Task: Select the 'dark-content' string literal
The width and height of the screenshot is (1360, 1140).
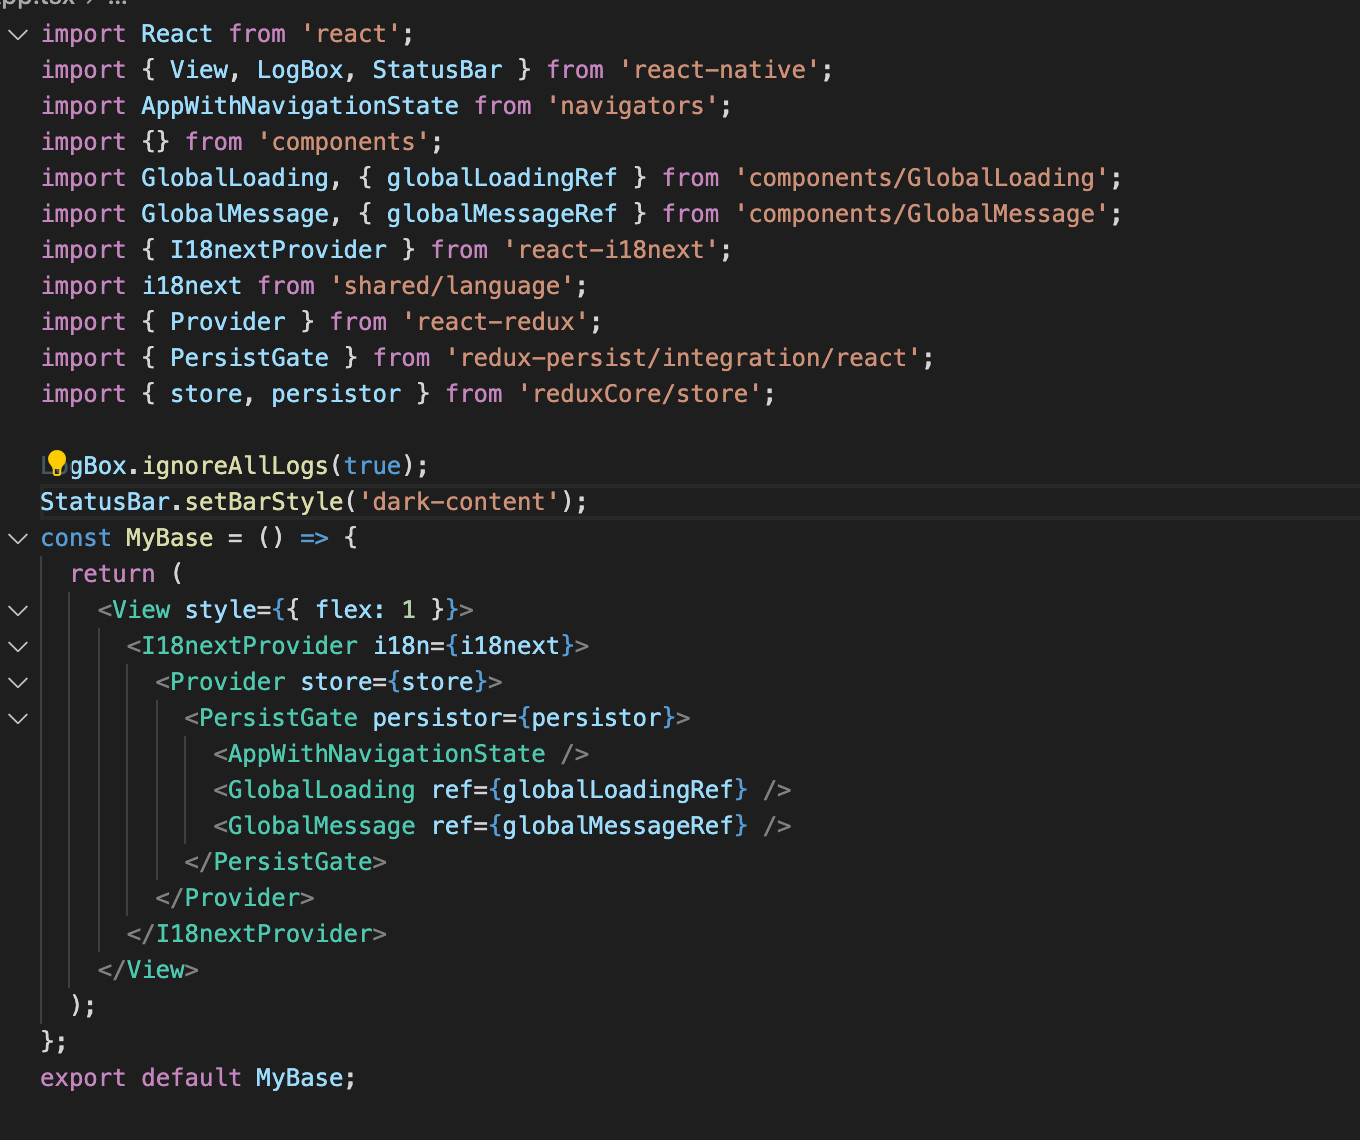Action: click(458, 501)
